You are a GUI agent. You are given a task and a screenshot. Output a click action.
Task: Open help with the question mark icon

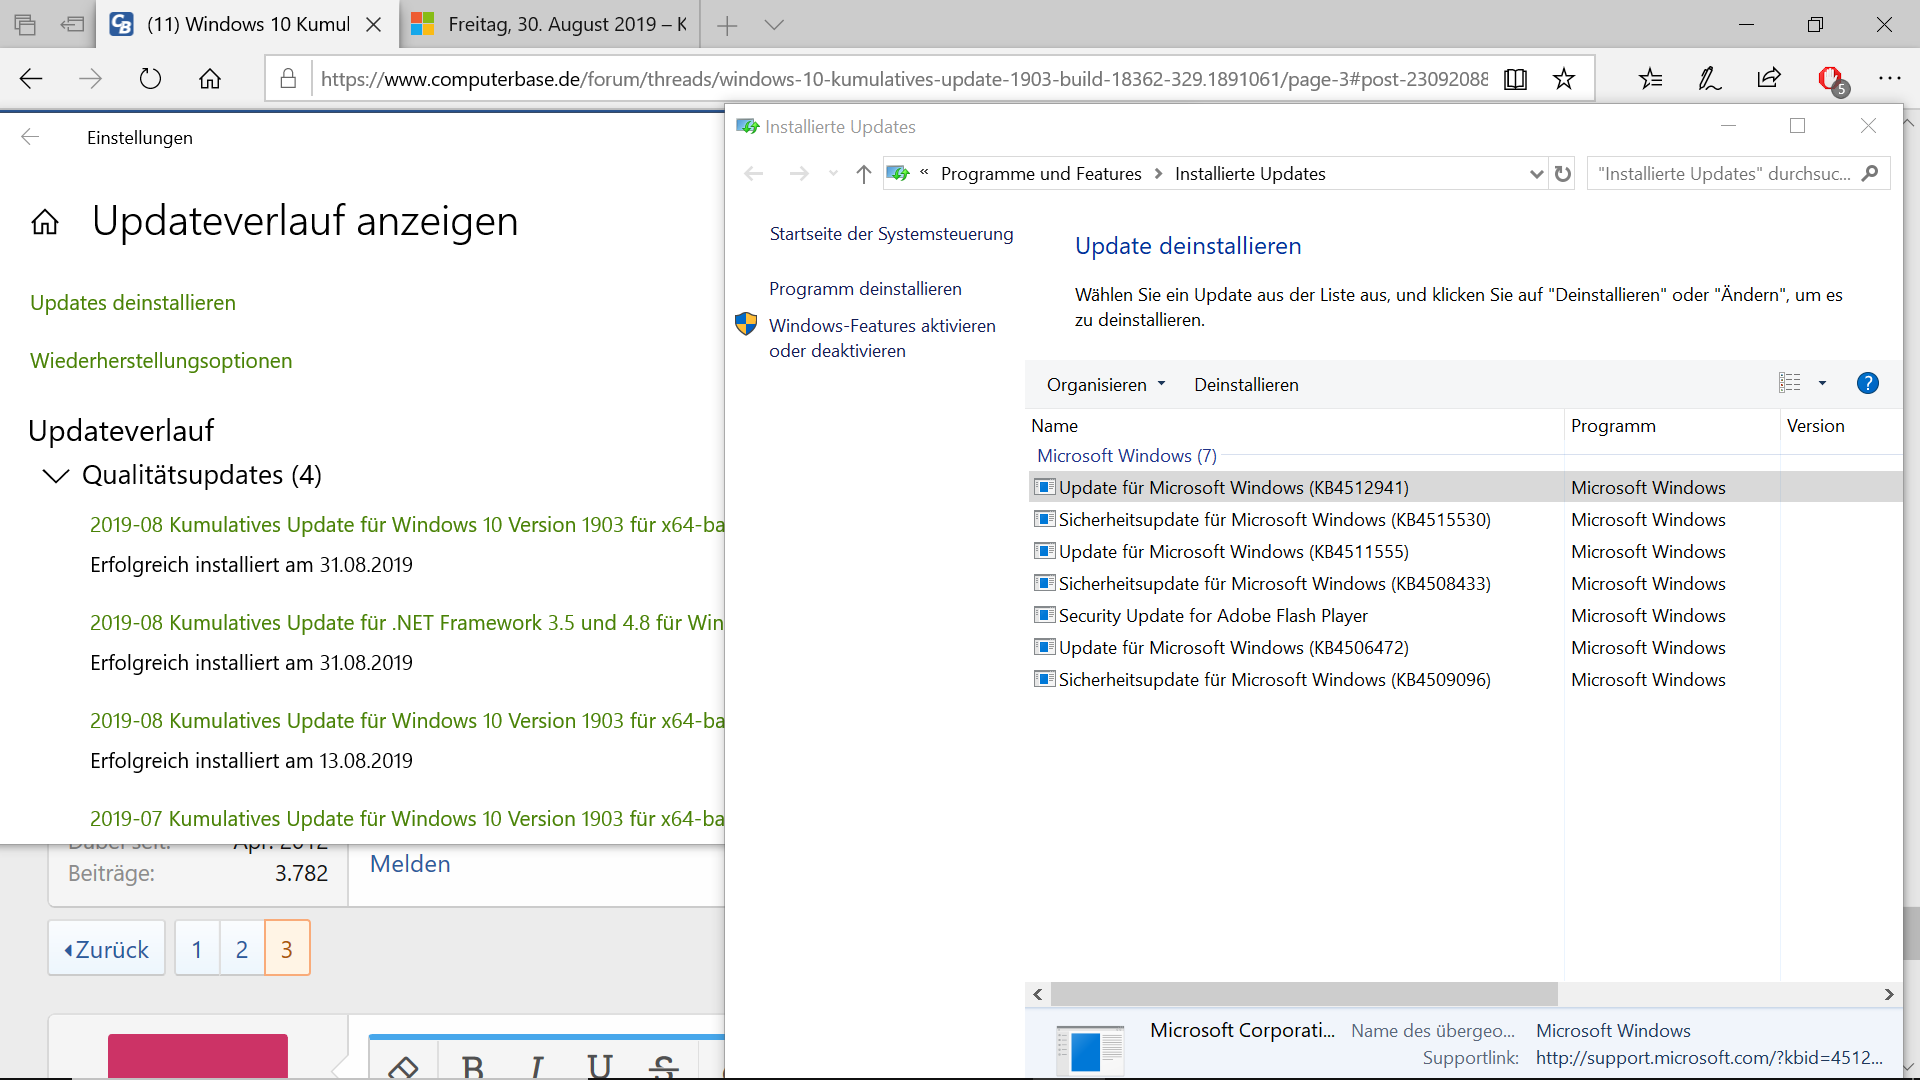(x=1867, y=383)
